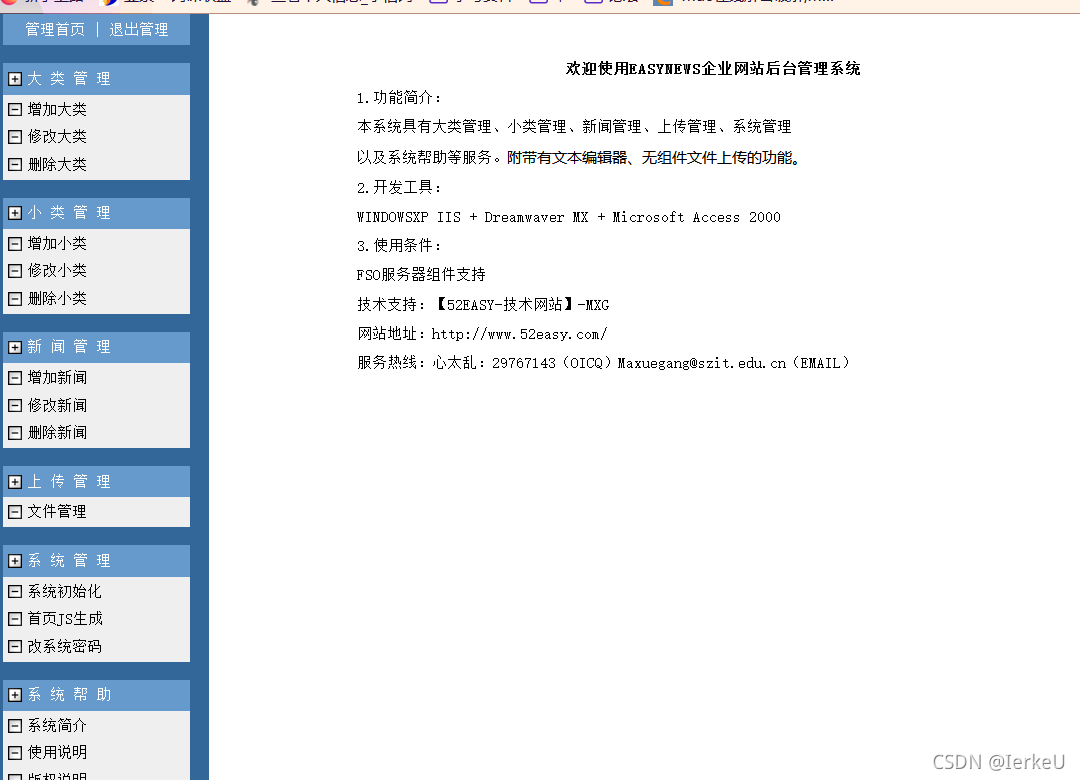Click minus icon beside 文件管理
The width and height of the screenshot is (1080, 780).
[x=14, y=511]
